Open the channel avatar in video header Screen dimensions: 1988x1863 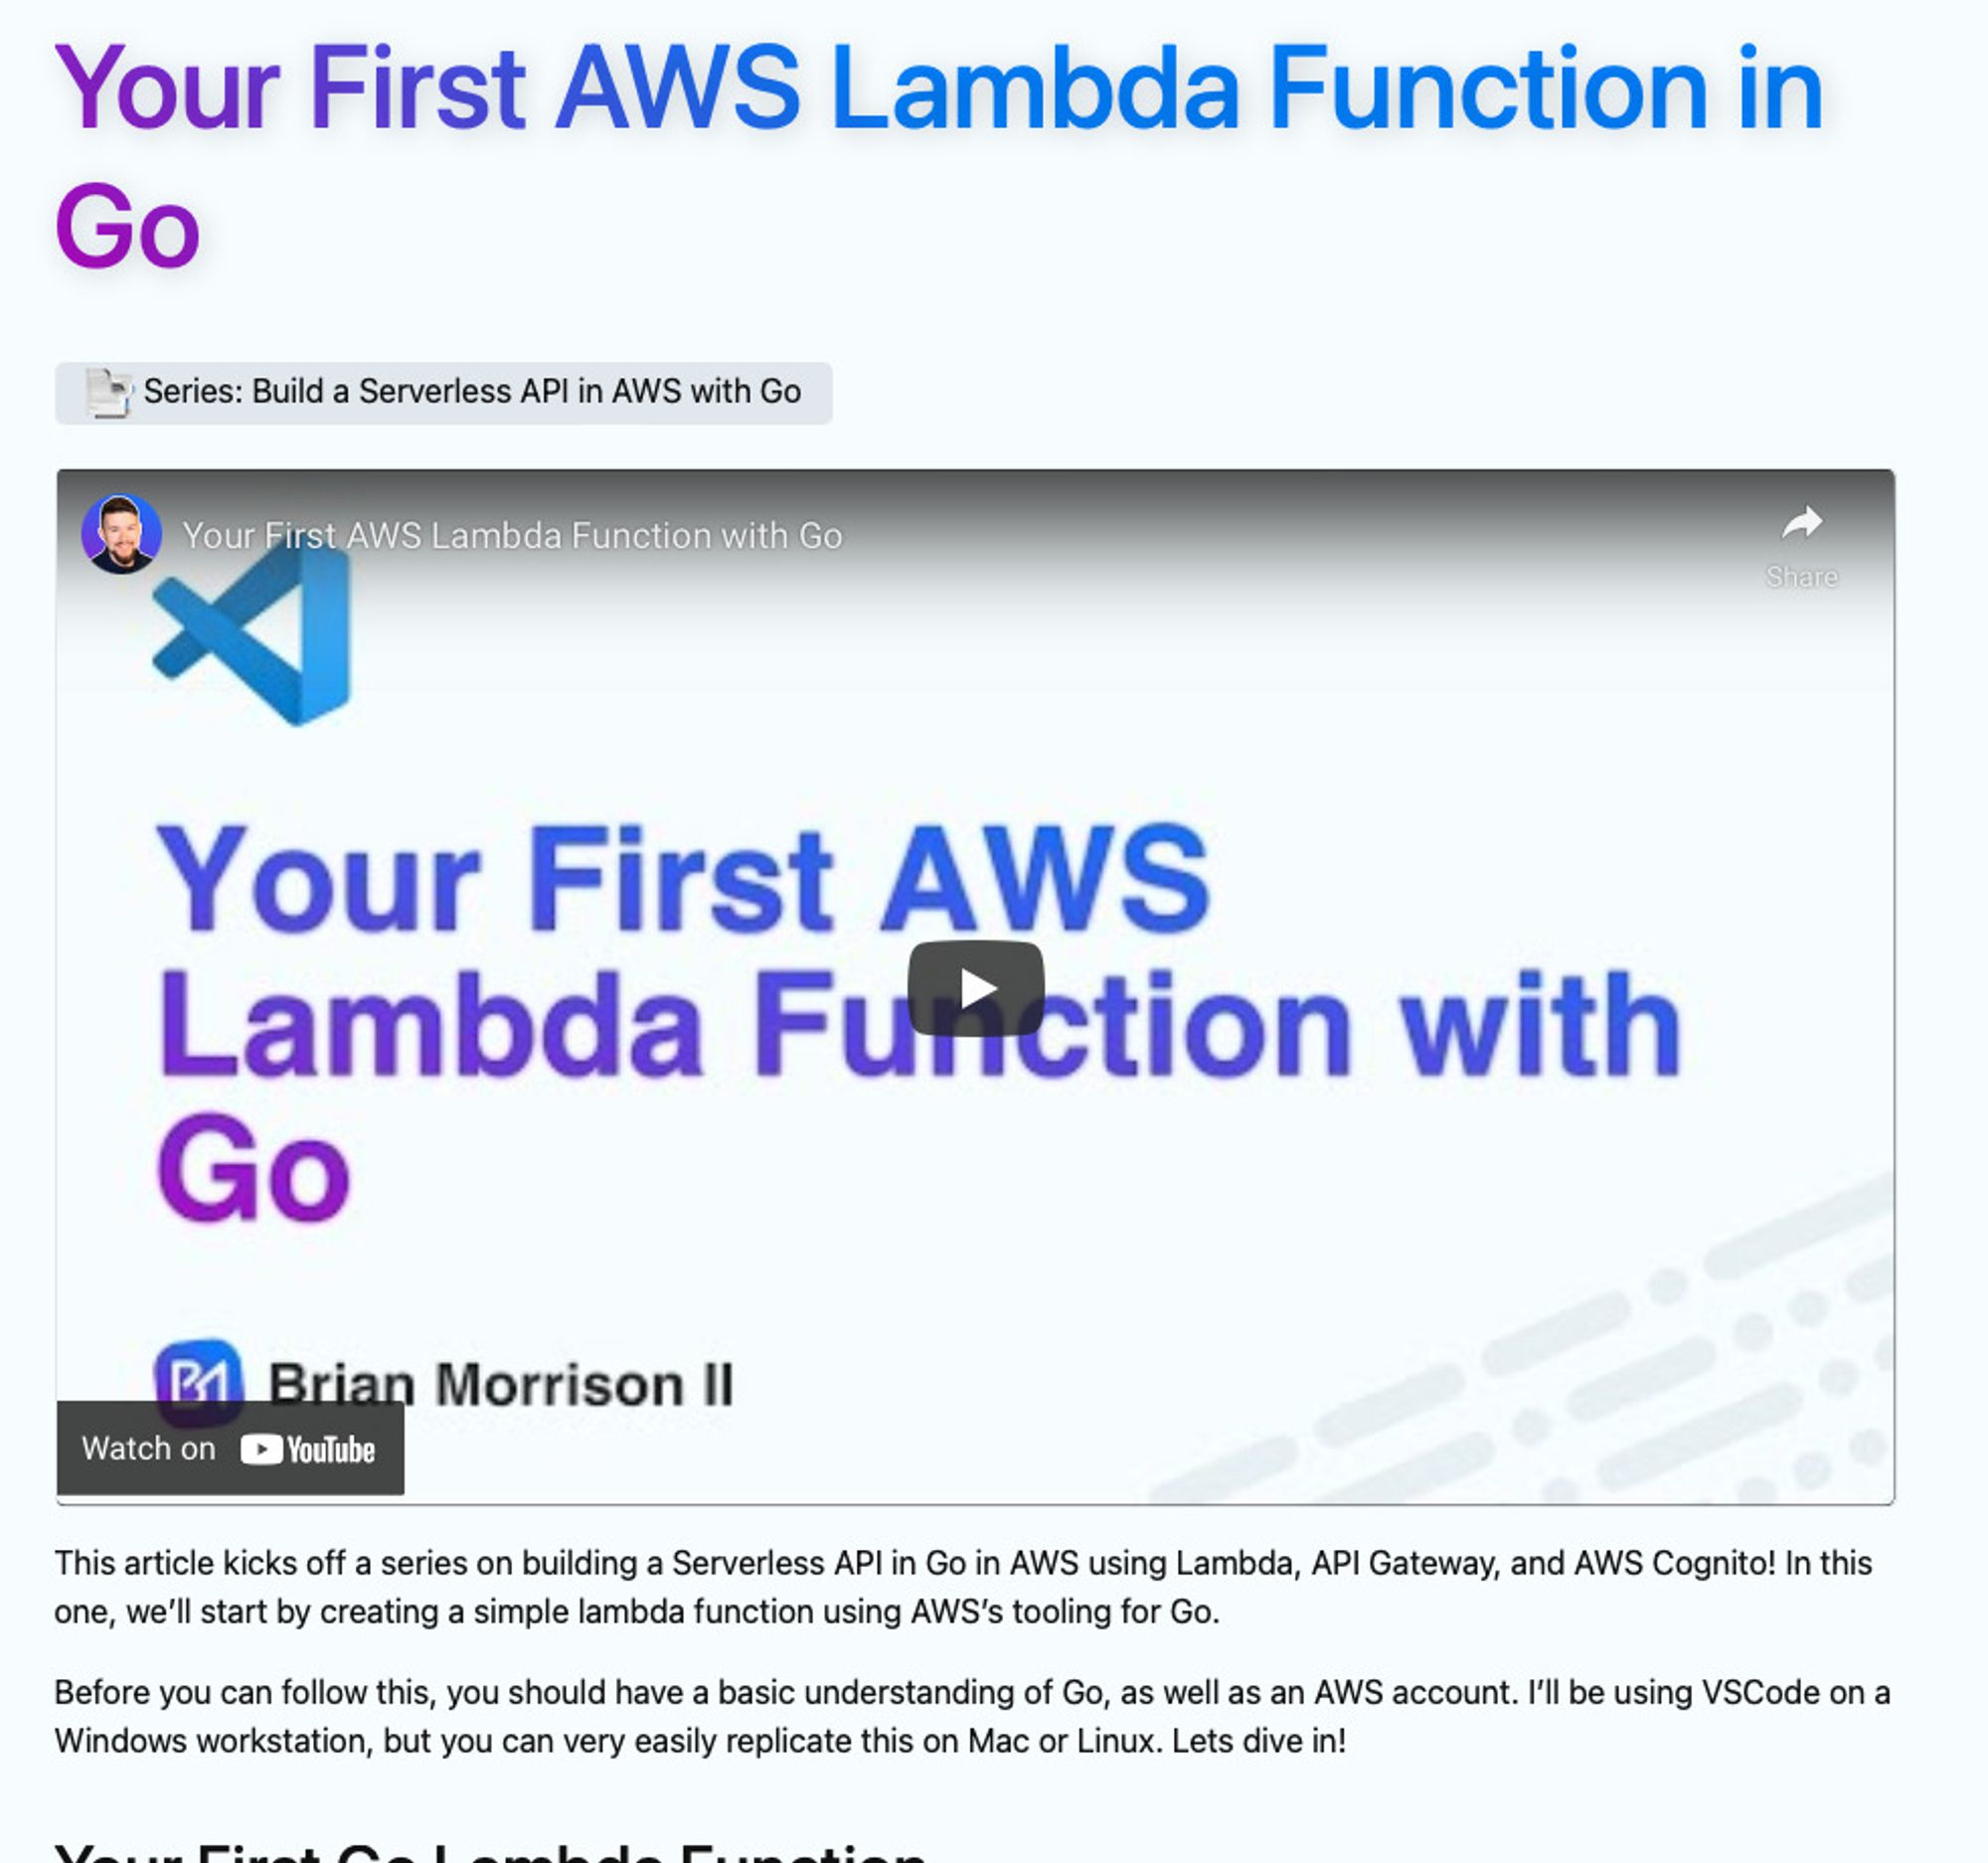point(121,534)
